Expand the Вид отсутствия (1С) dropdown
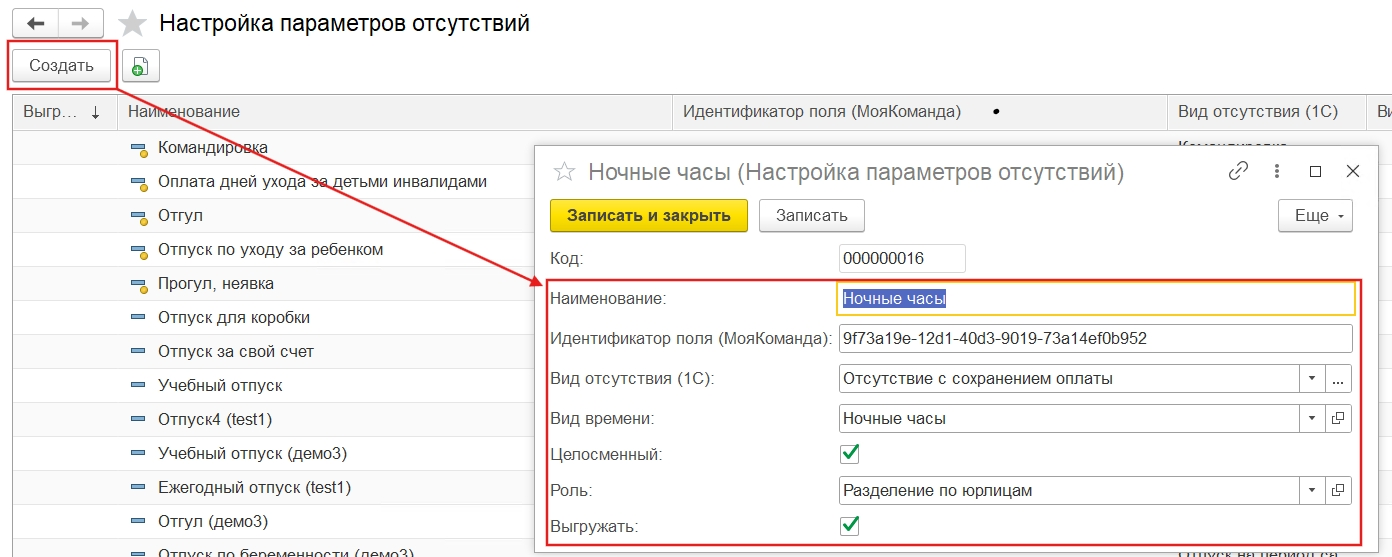 (1312, 378)
